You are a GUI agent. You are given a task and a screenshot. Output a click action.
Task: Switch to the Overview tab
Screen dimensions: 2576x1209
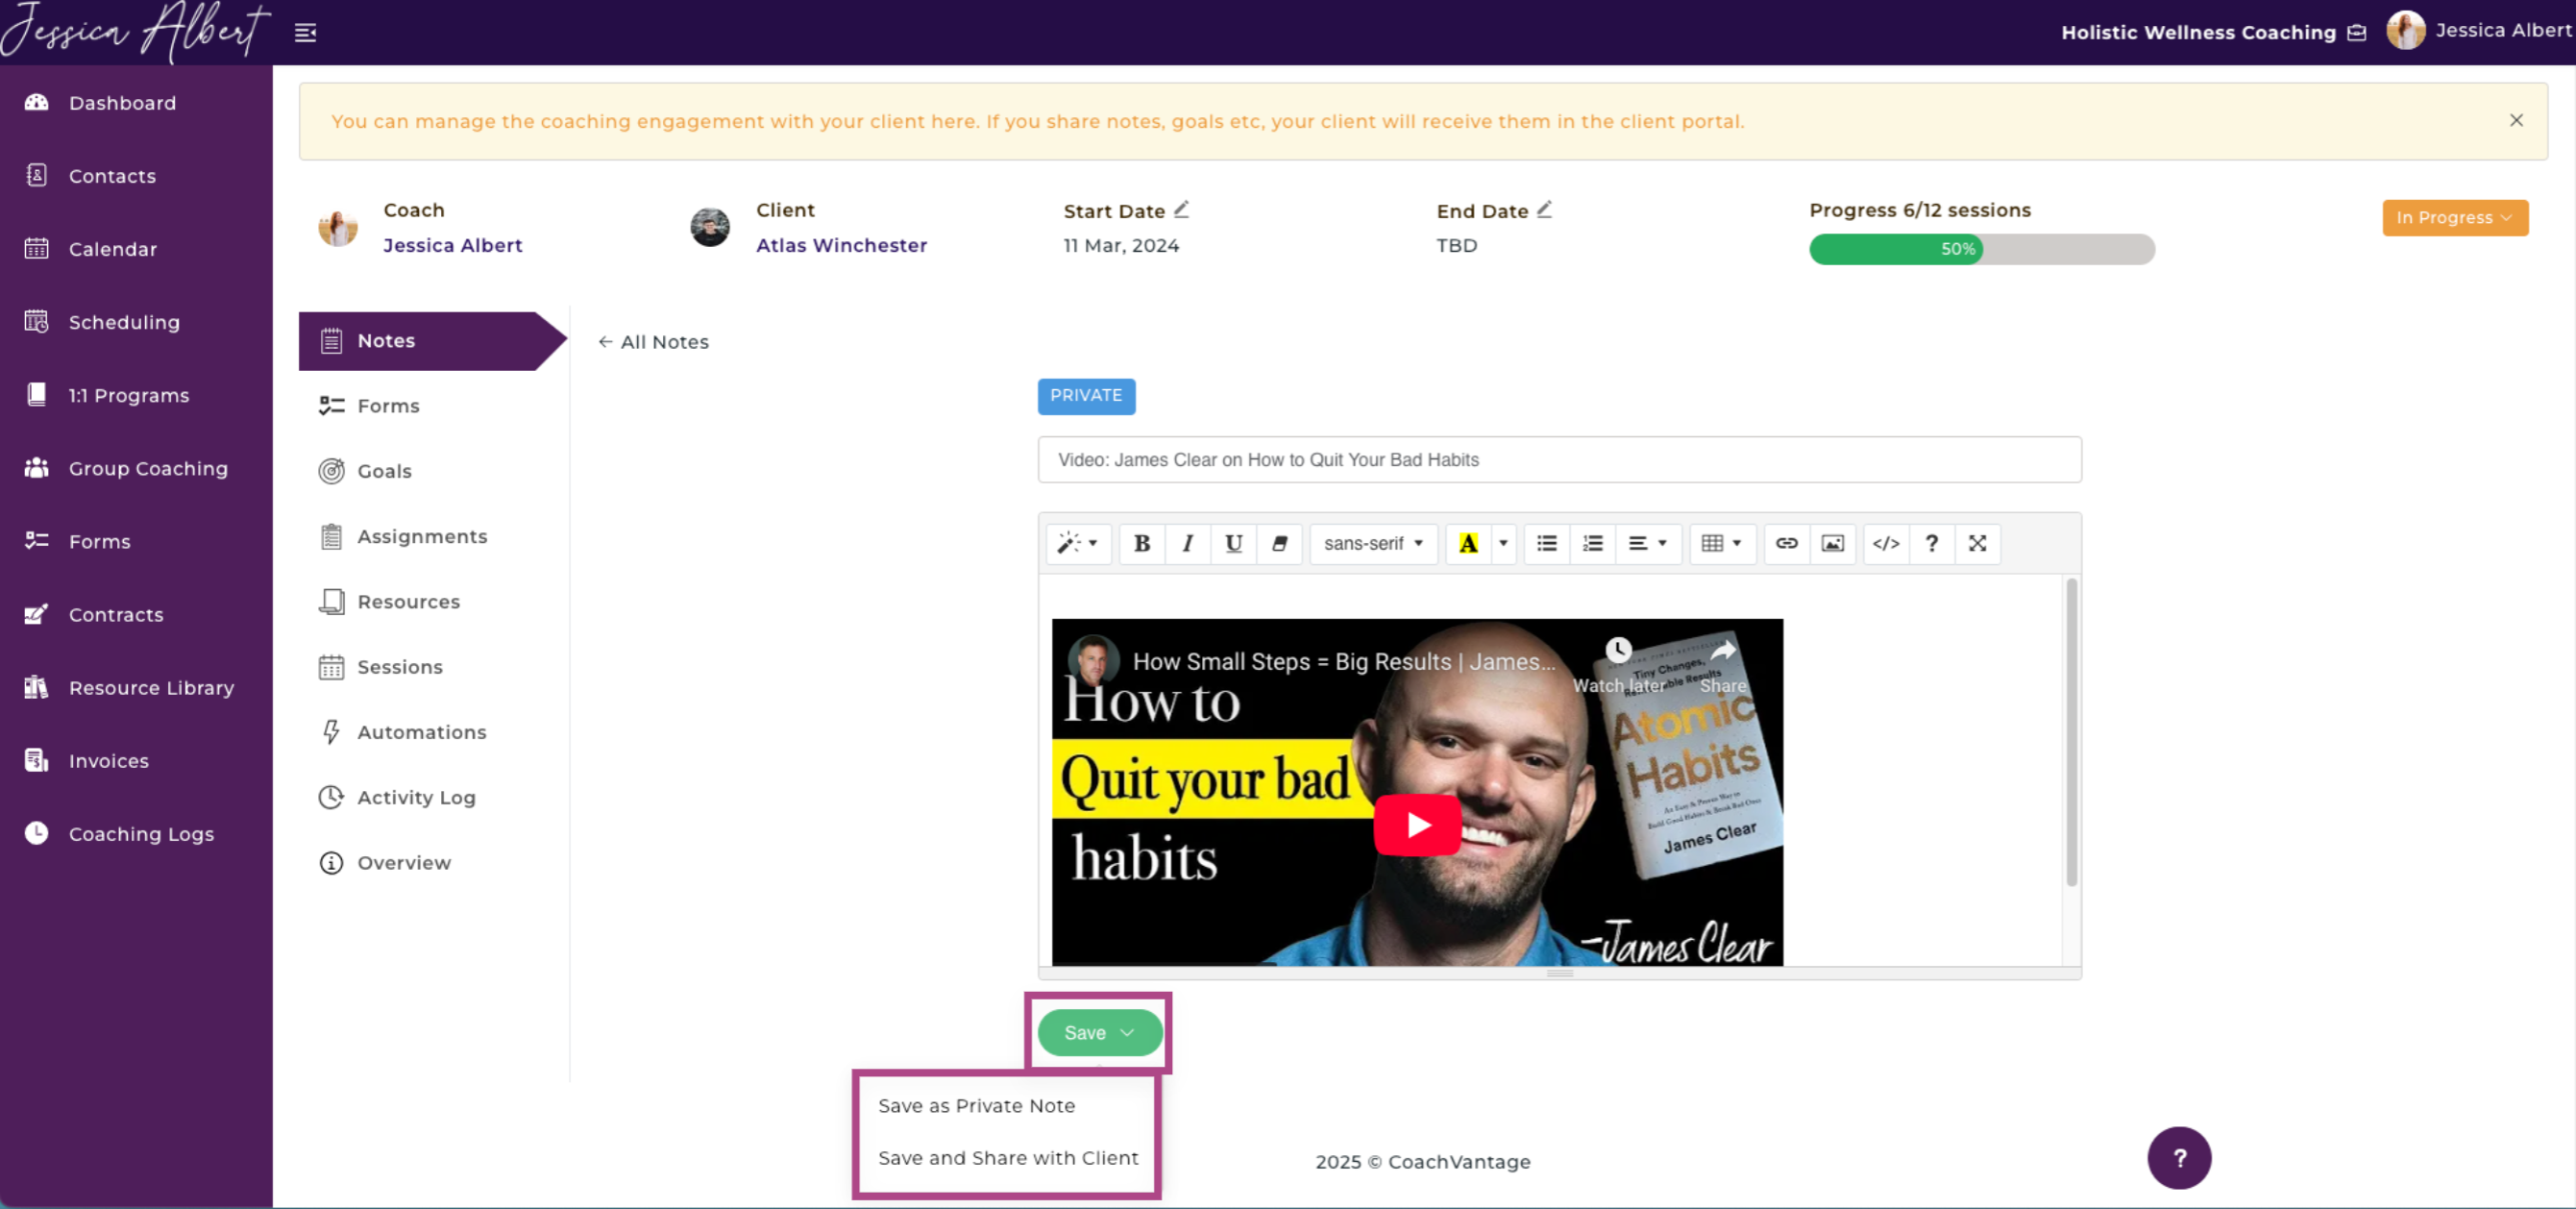point(384,862)
